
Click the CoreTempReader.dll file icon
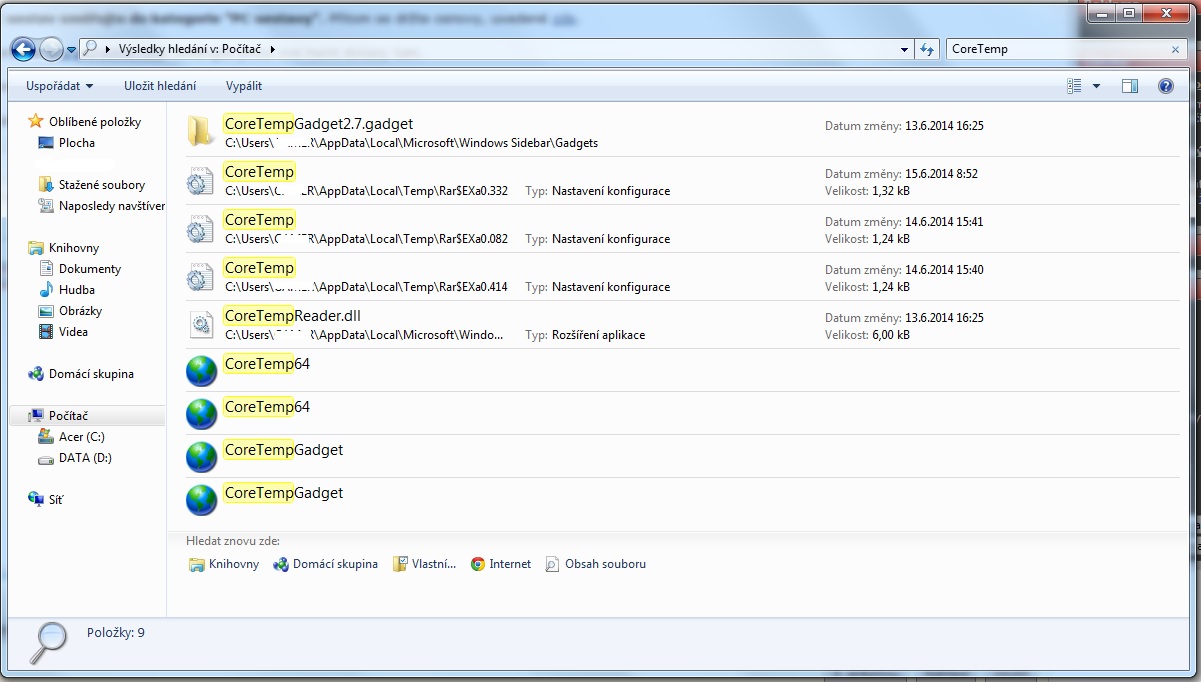pyautogui.click(x=201, y=325)
